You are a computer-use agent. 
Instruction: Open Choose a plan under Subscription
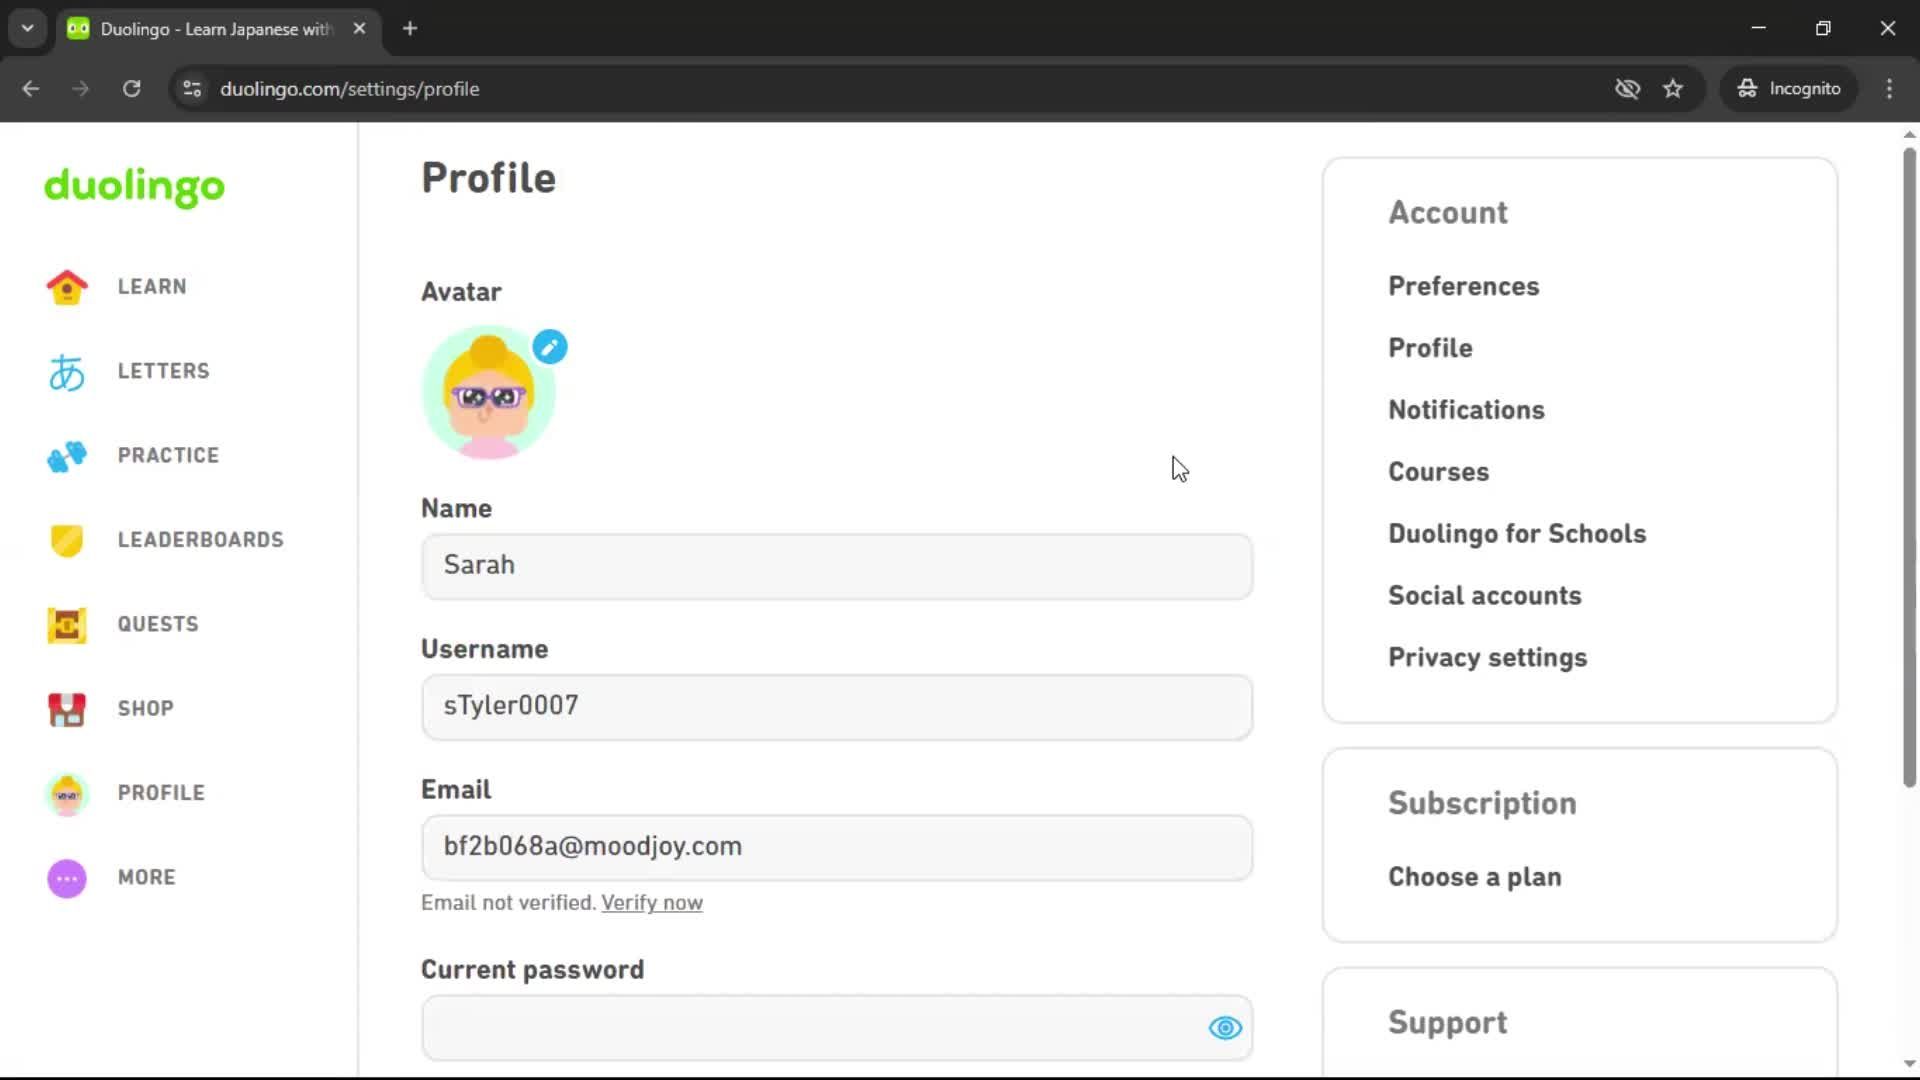[x=1474, y=877]
